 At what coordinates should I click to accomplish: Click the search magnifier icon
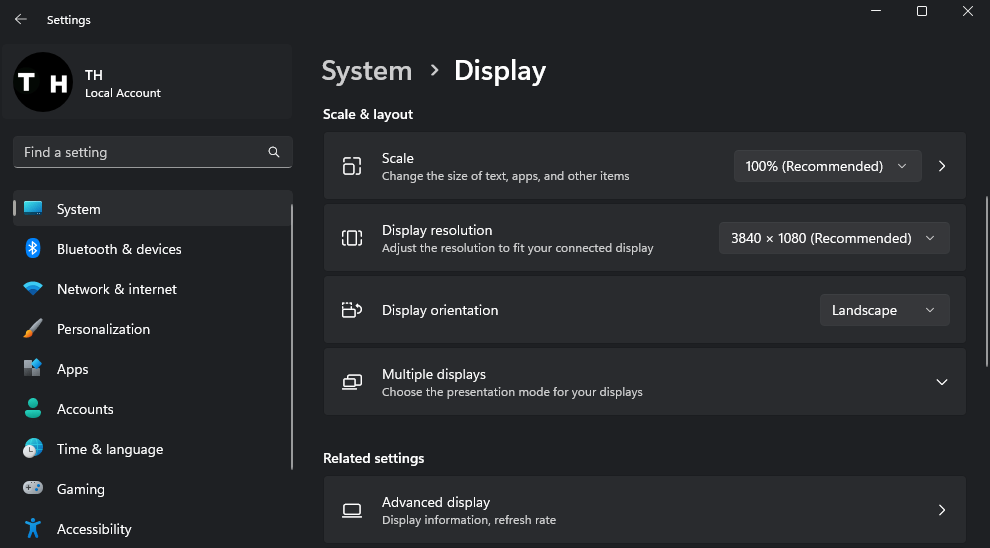pos(274,152)
